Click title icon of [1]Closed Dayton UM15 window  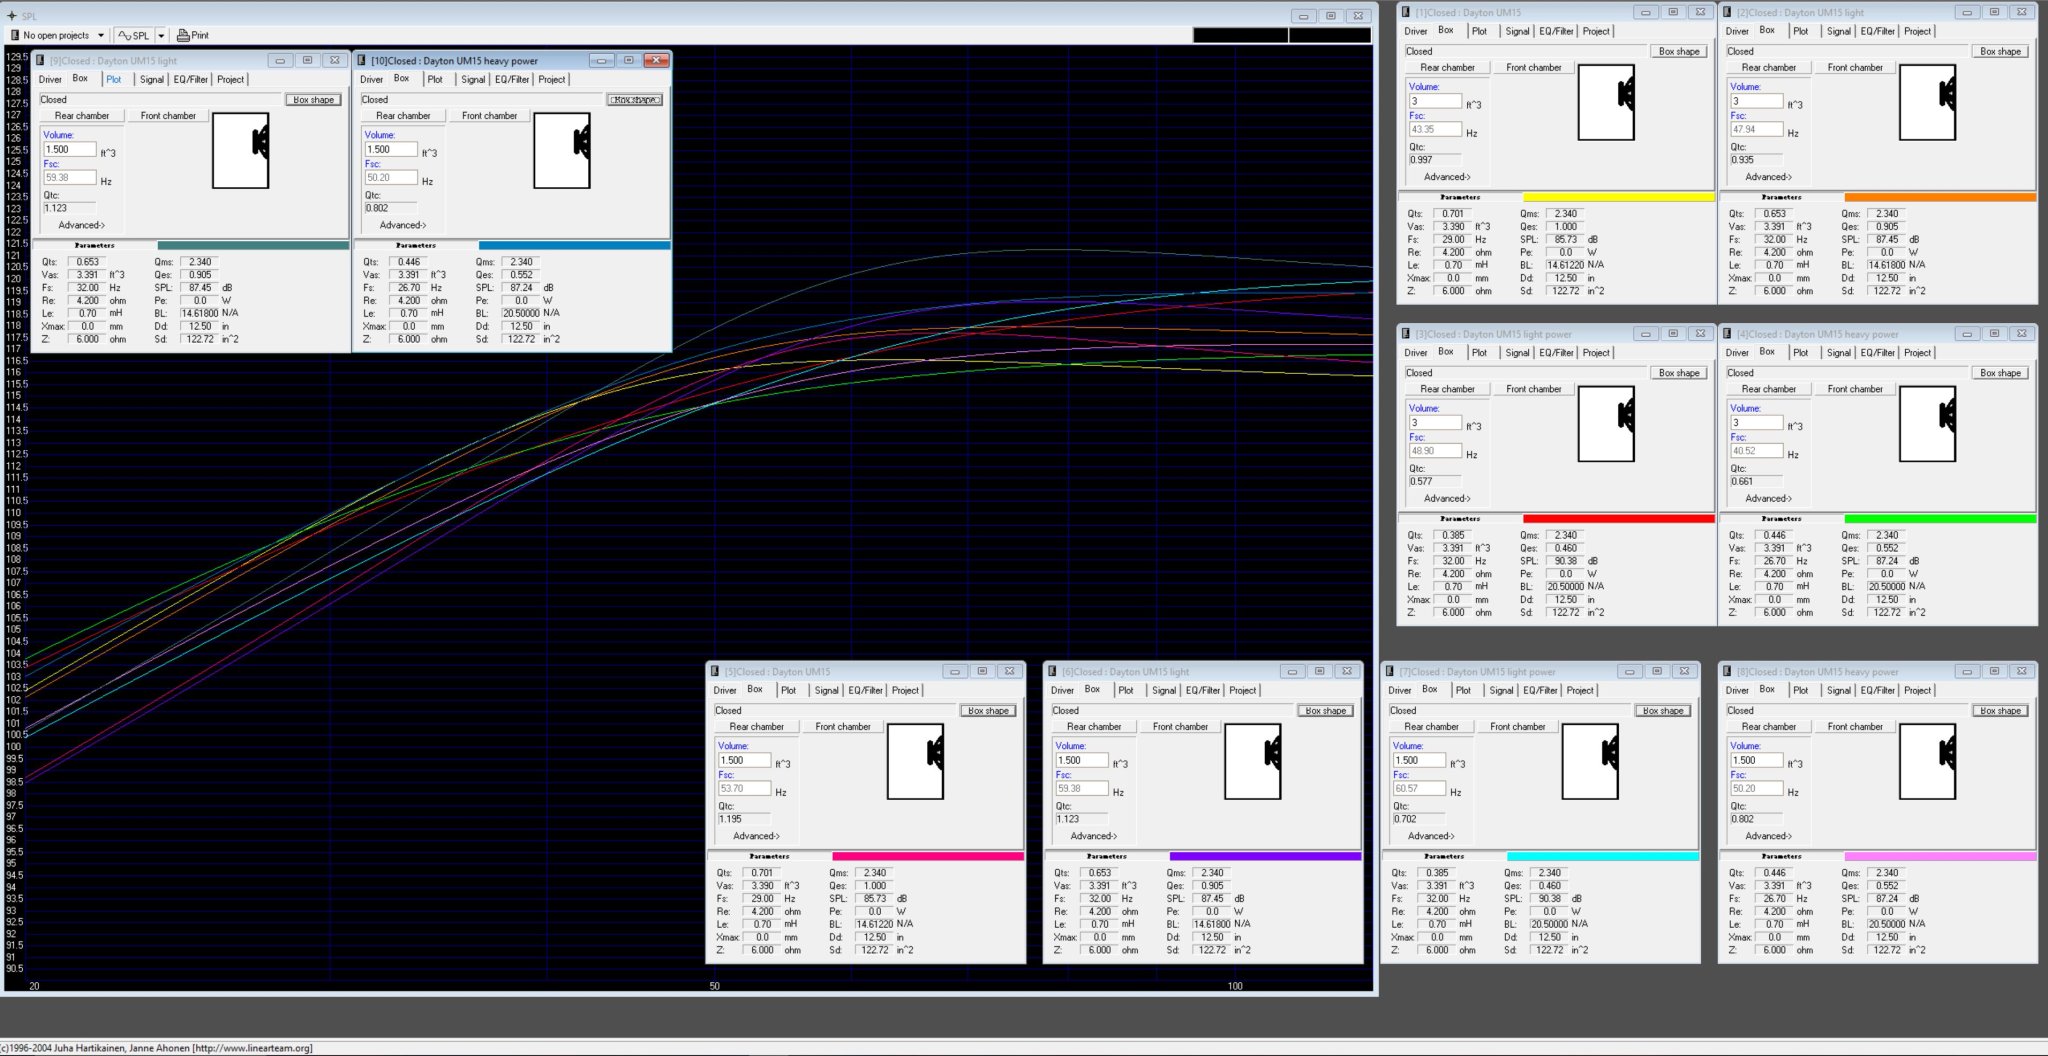coord(1406,12)
